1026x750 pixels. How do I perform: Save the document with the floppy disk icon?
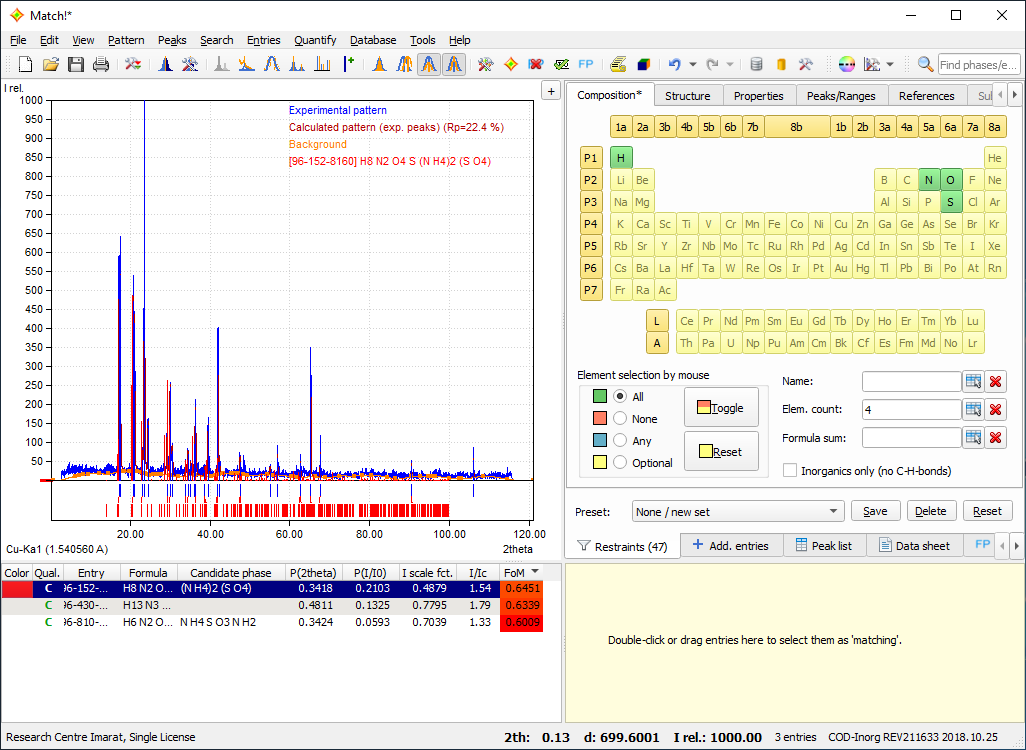click(x=75, y=64)
